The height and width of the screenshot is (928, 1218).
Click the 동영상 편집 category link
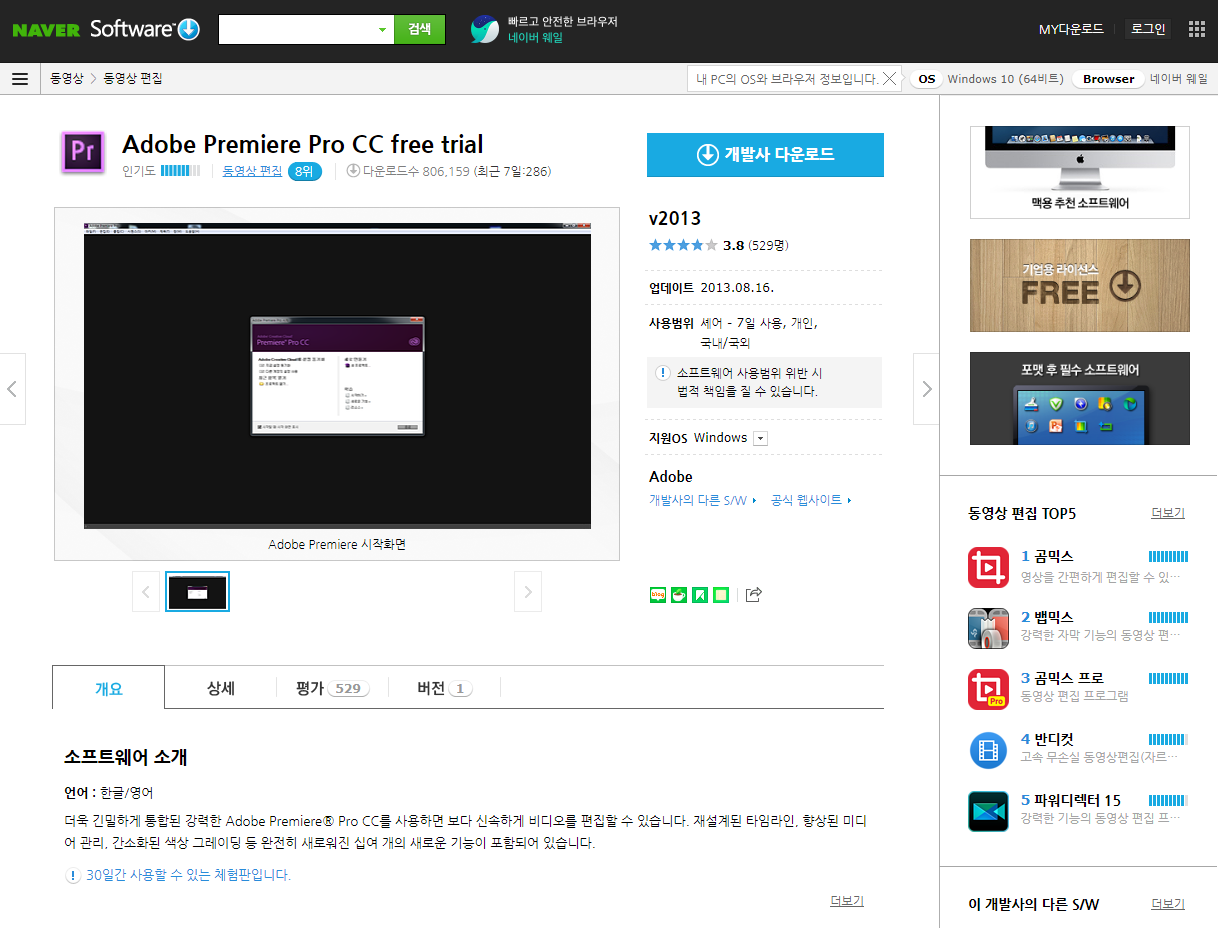pyautogui.click(x=252, y=171)
